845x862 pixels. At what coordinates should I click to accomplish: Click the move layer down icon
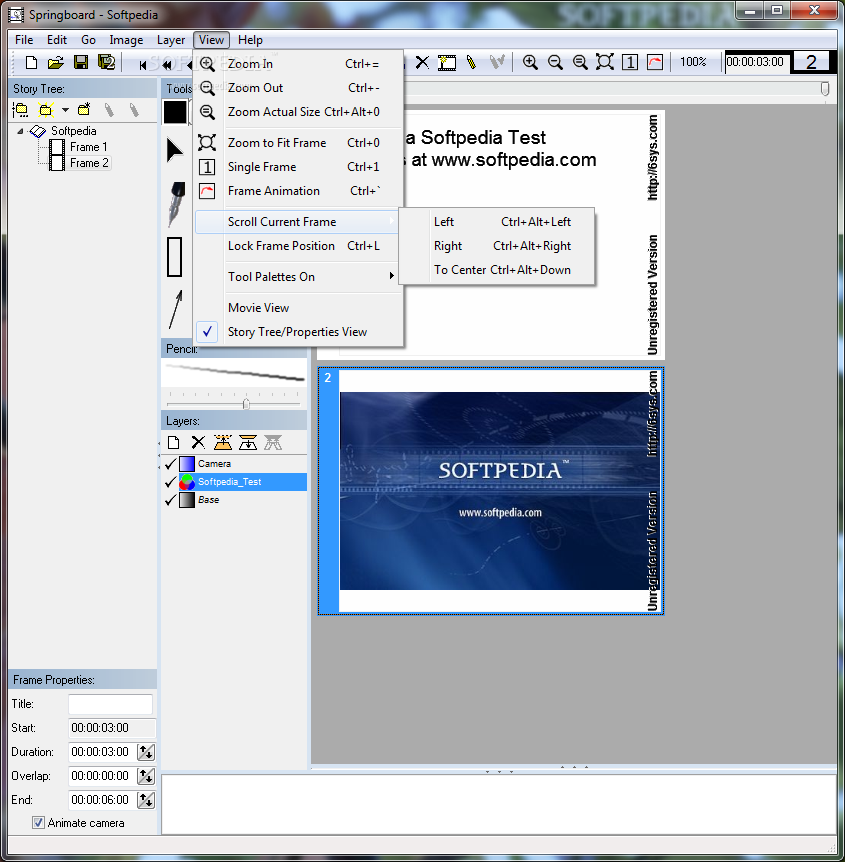(x=248, y=443)
